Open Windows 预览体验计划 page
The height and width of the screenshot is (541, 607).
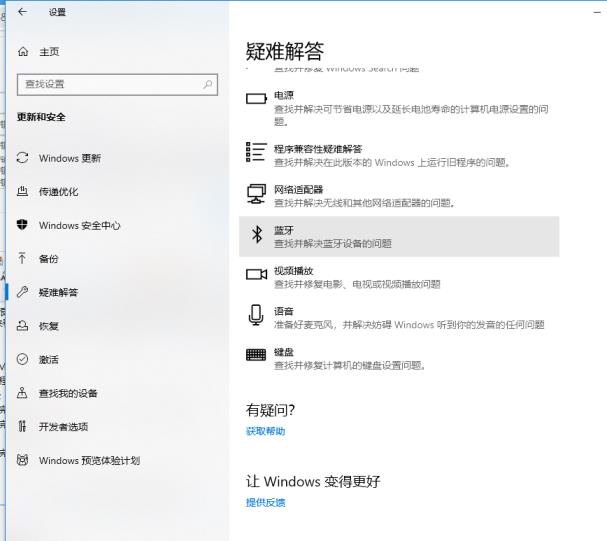coord(89,461)
